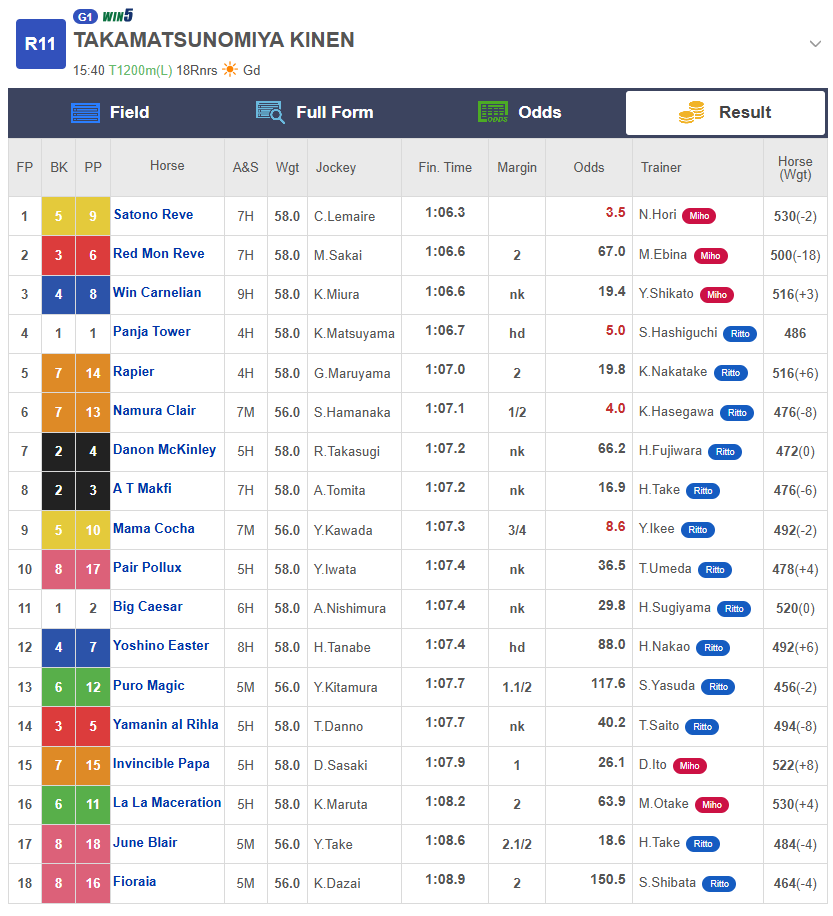The height and width of the screenshot is (916, 833).
Task: Click Ritto badge beside H.Nakao
Action: point(713,648)
